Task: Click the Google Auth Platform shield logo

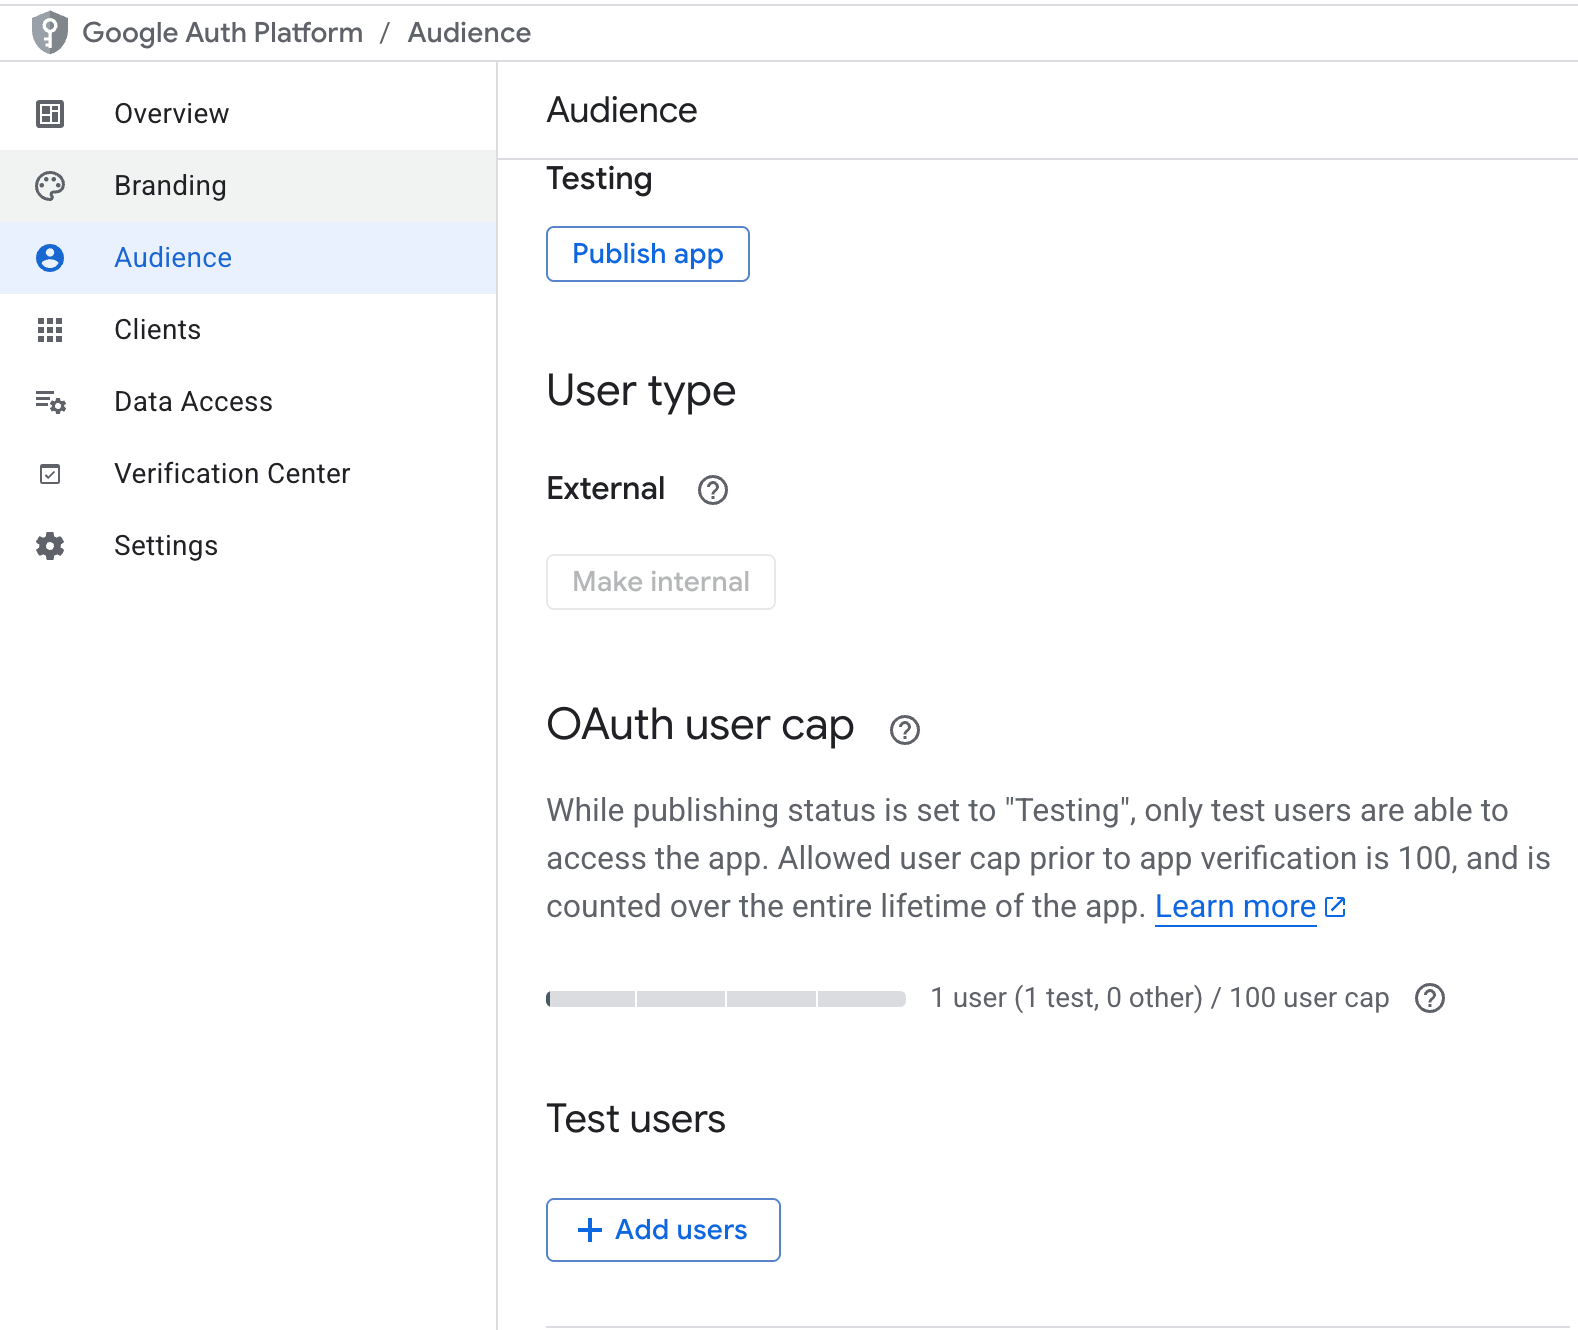Action: 49,33
